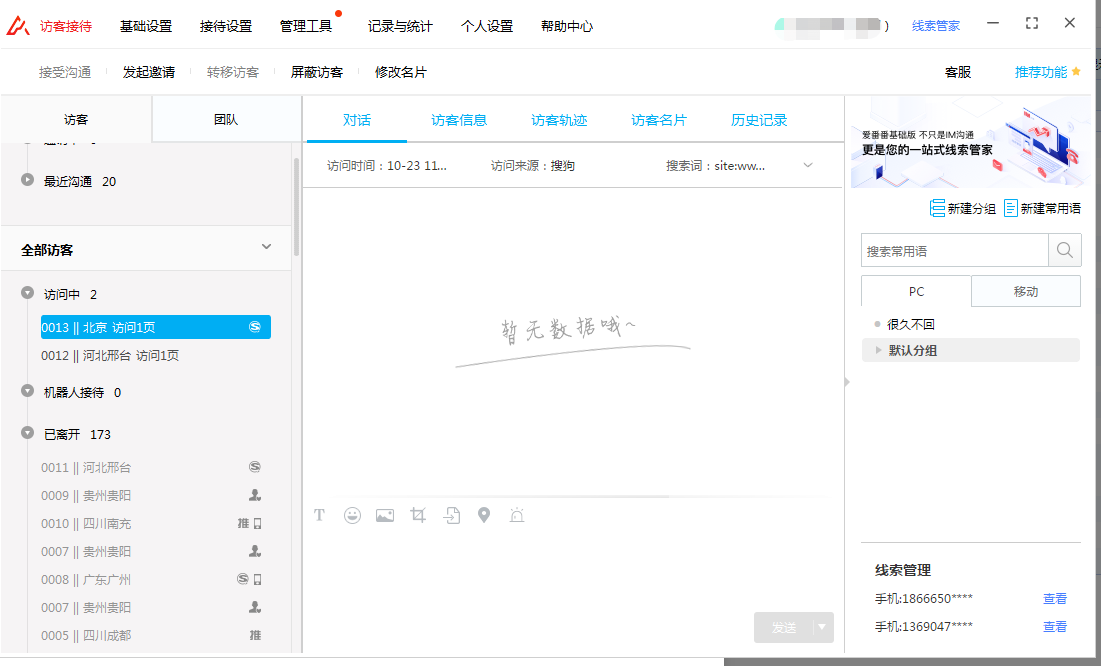The height and width of the screenshot is (666, 1101).
Task: Open the text font formatting tool
Action: tap(319, 516)
